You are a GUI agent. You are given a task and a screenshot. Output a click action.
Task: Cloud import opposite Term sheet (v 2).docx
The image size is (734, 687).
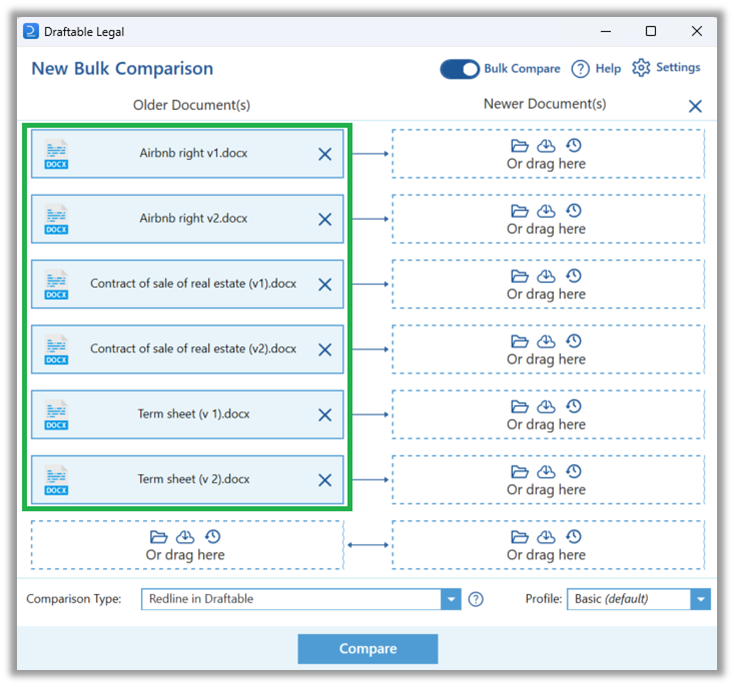point(546,471)
